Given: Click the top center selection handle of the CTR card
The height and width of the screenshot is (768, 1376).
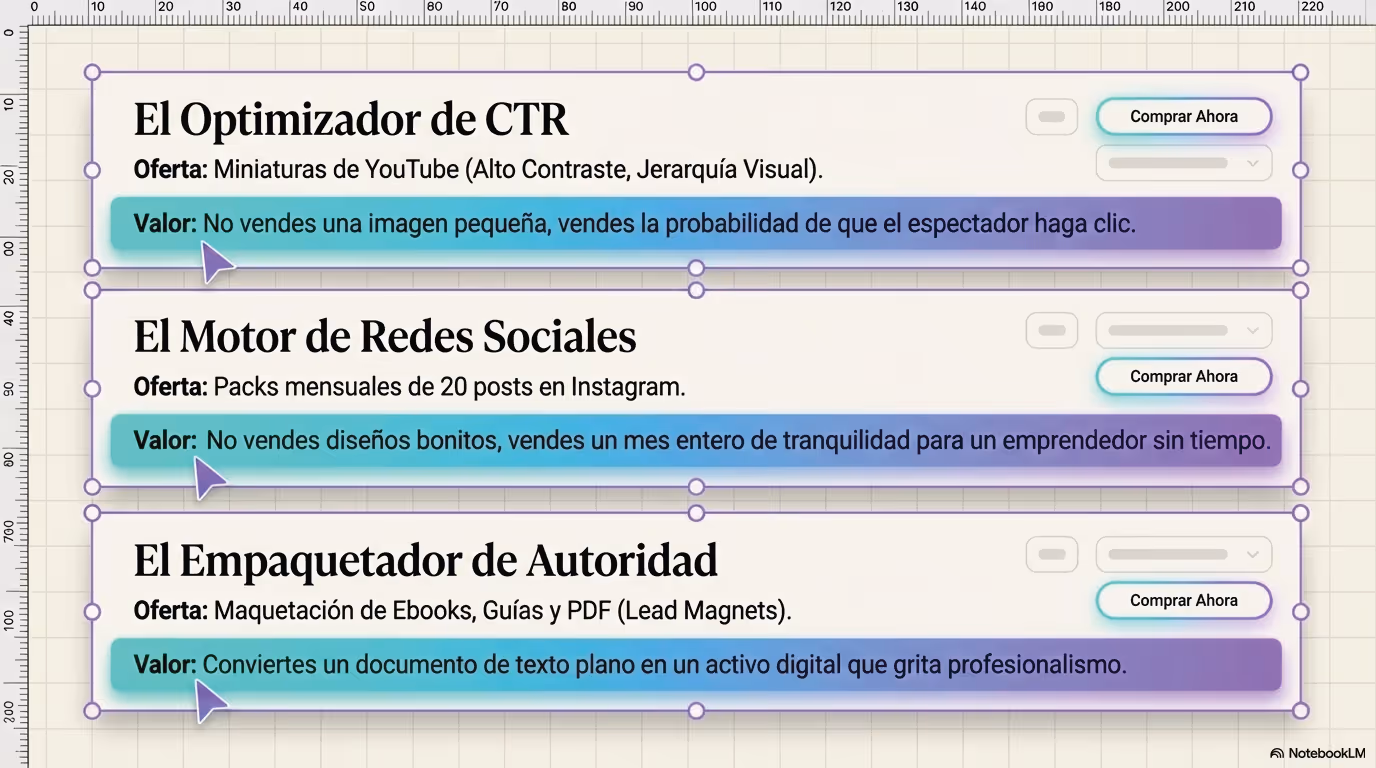Looking at the screenshot, I should pyautogui.click(x=696, y=71).
